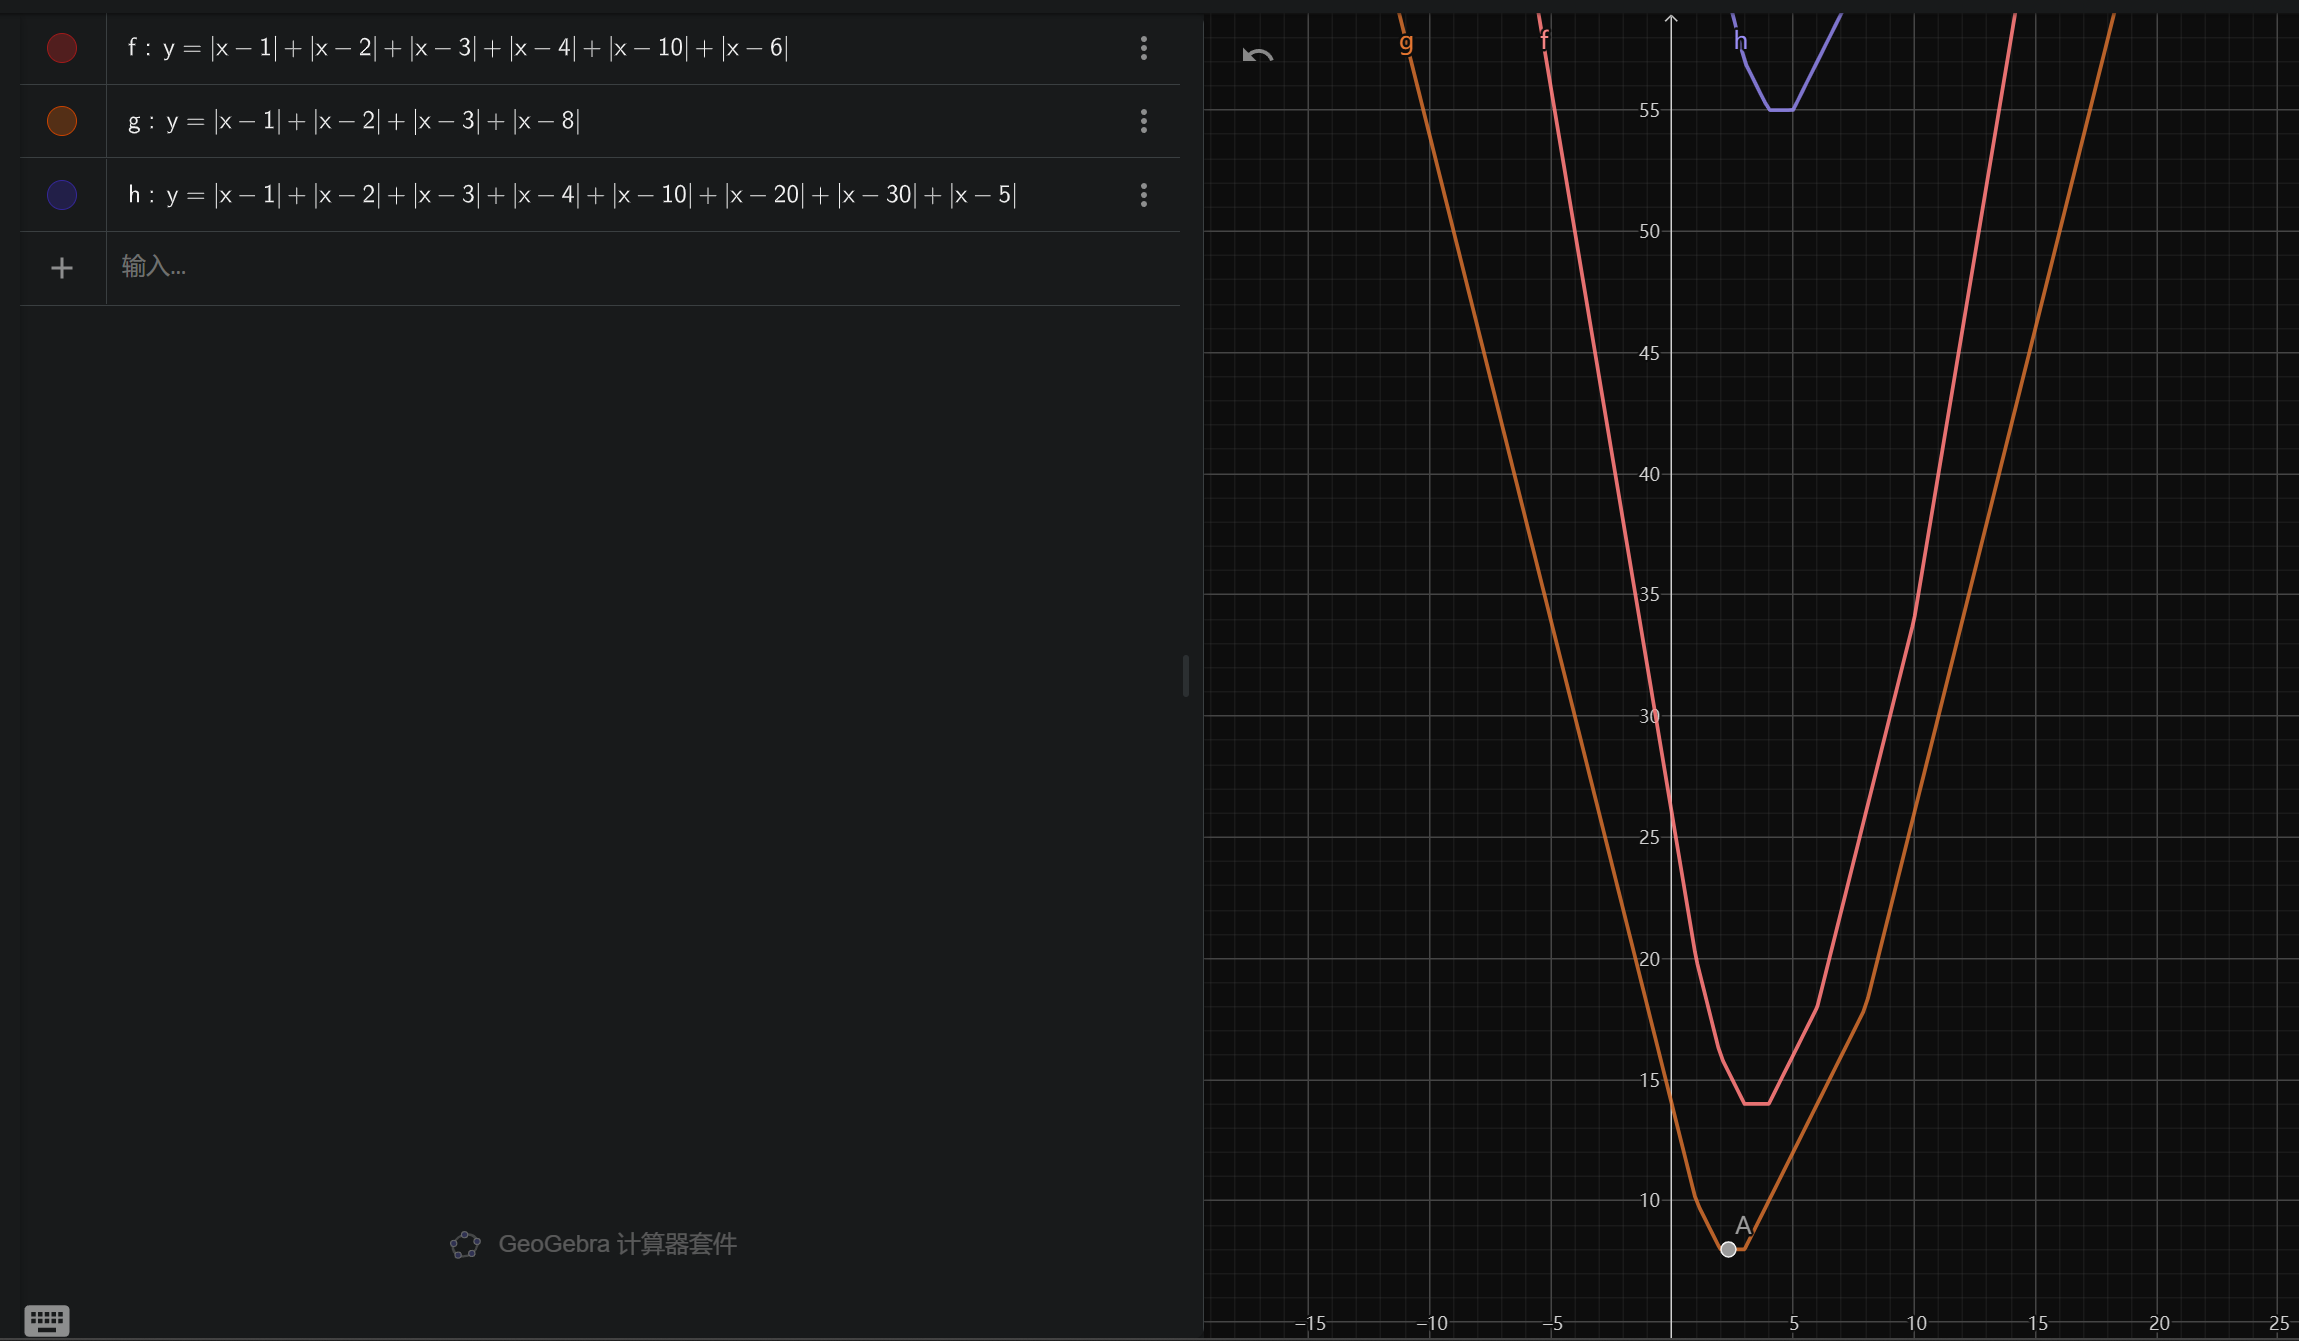This screenshot has height=1341, width=2299.
Task: Click the g equation text row
Action: (x=354, y=121)
